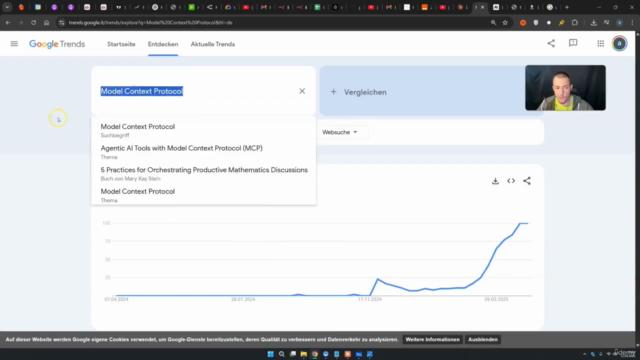Screen dimensions: 640x360
Task: Open the embed code icon for the chart
Action: coord(511,181)
